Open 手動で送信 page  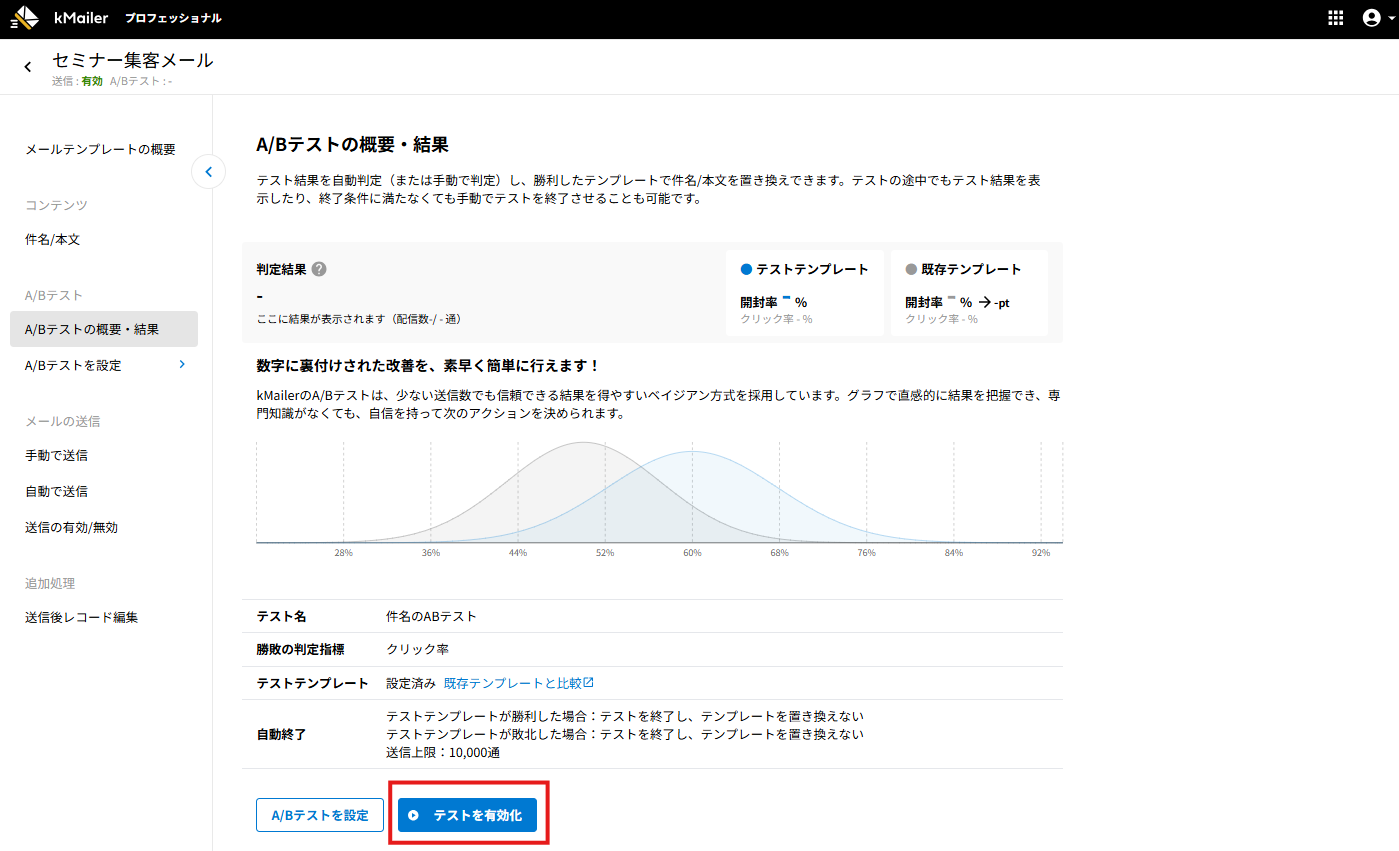pos(56,455)
